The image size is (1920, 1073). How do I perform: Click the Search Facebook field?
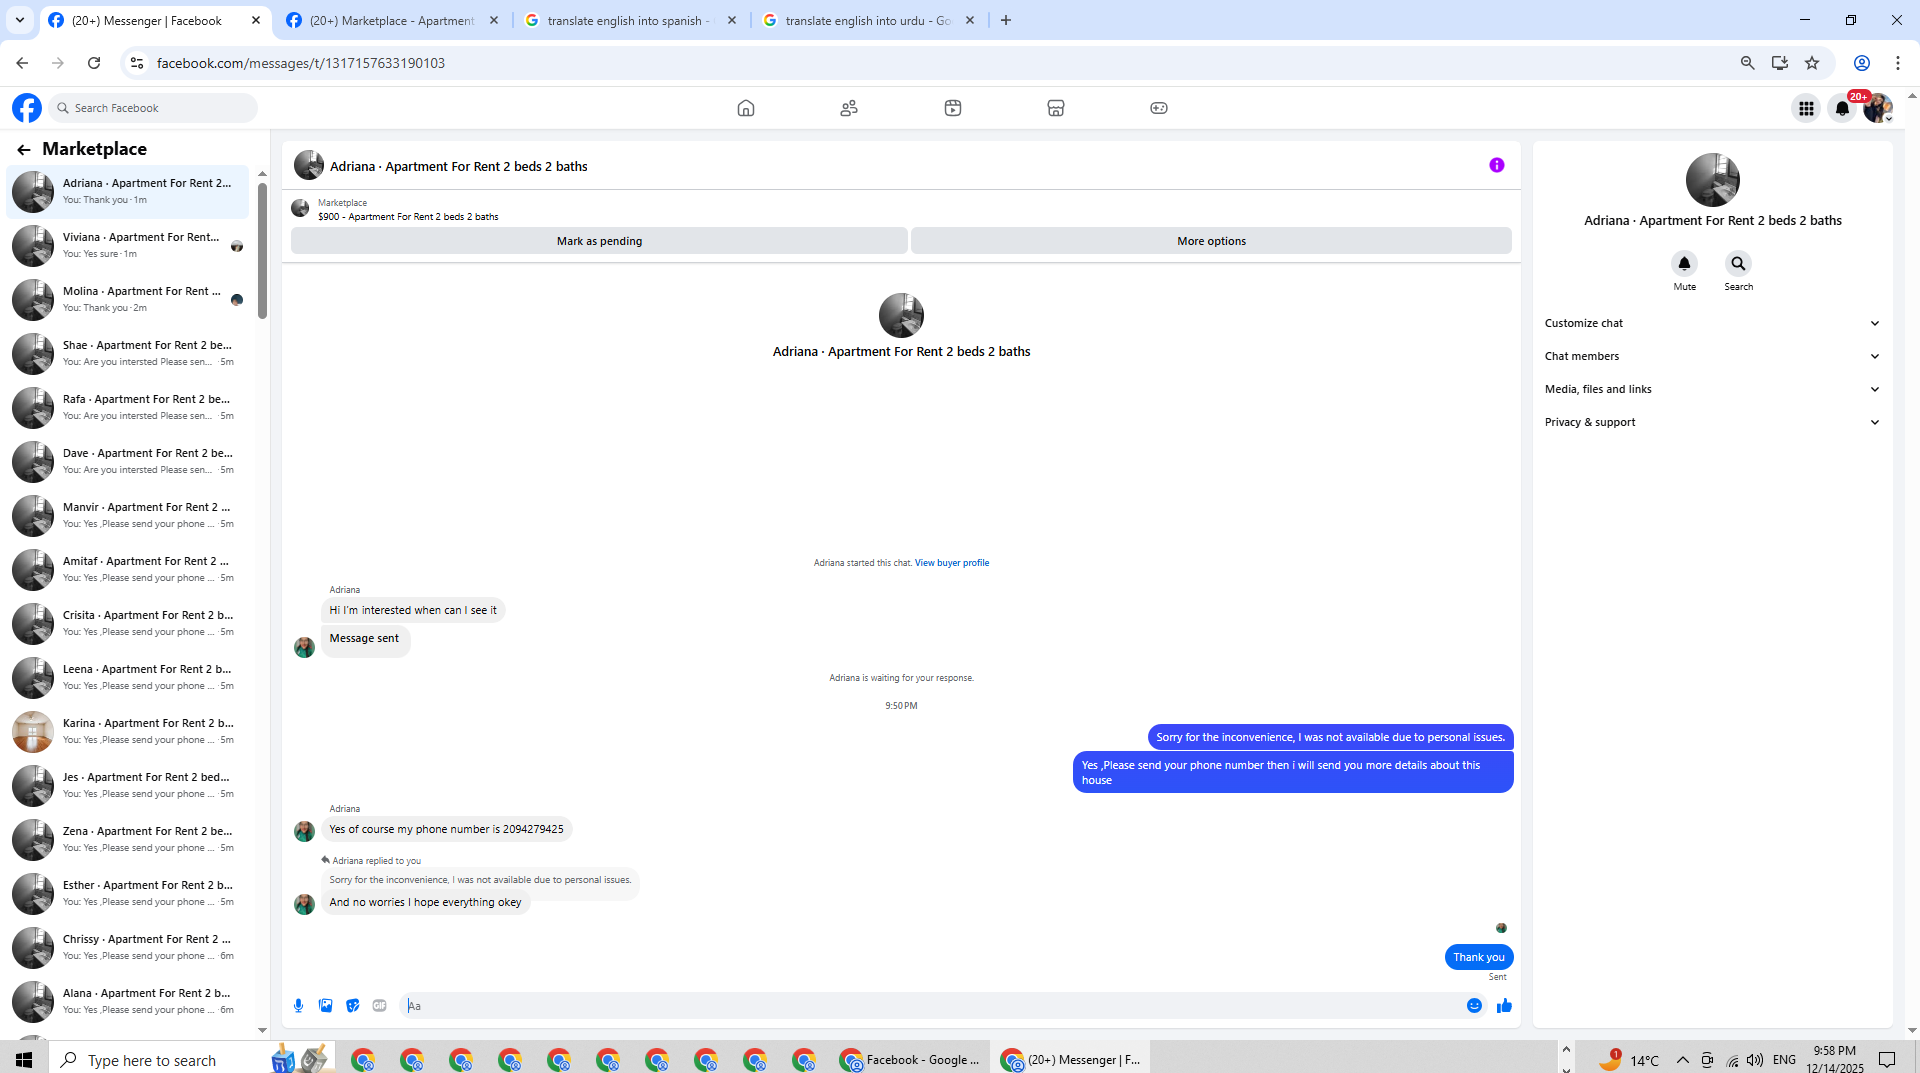153,108
